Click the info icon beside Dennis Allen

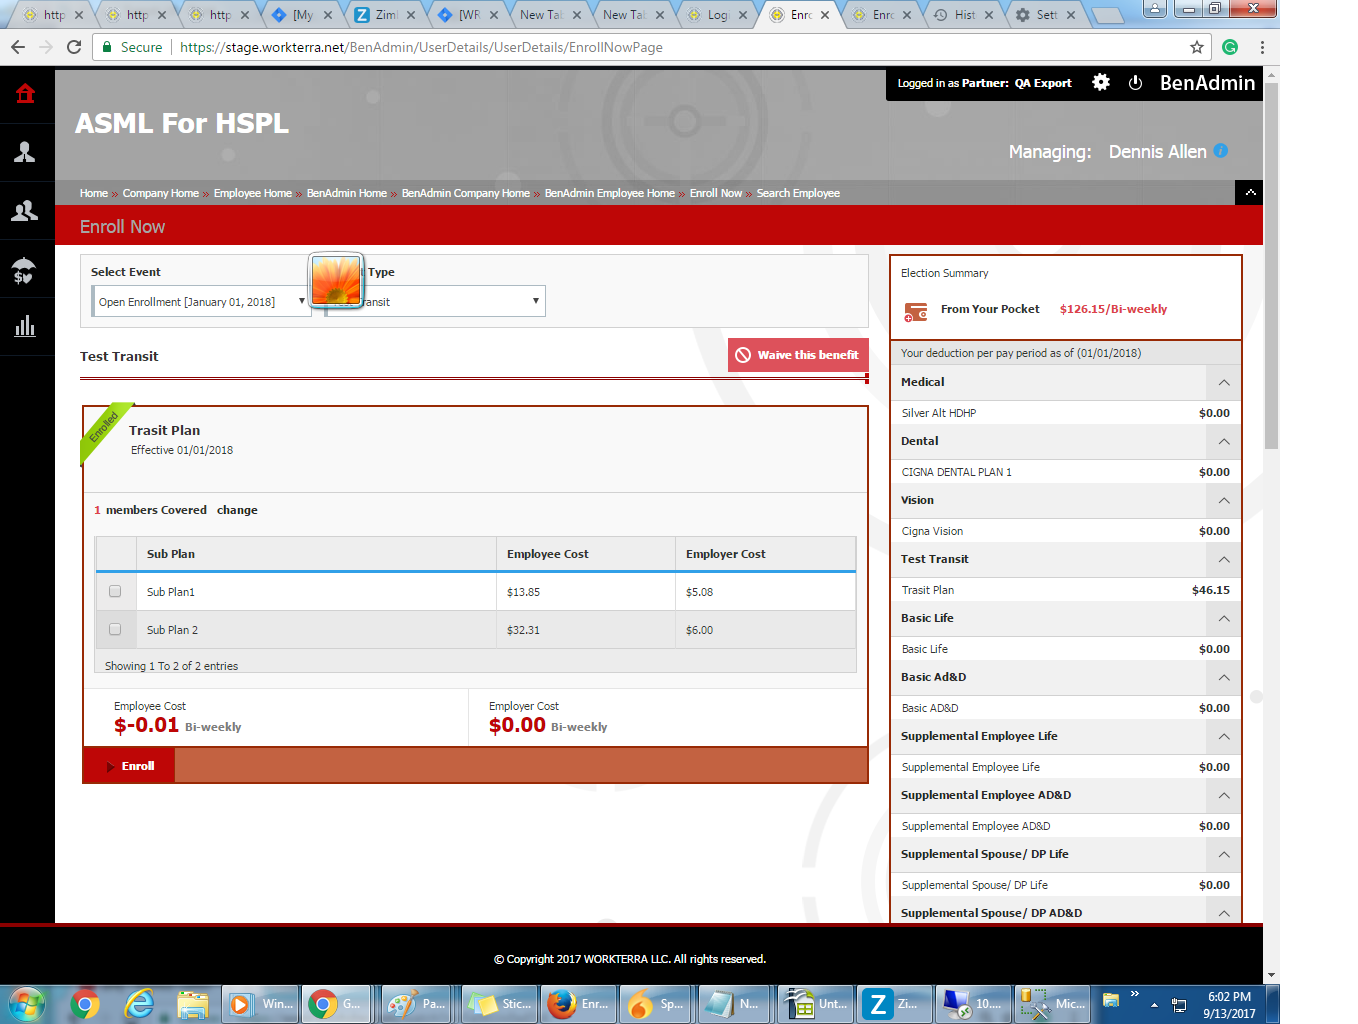1221,151
